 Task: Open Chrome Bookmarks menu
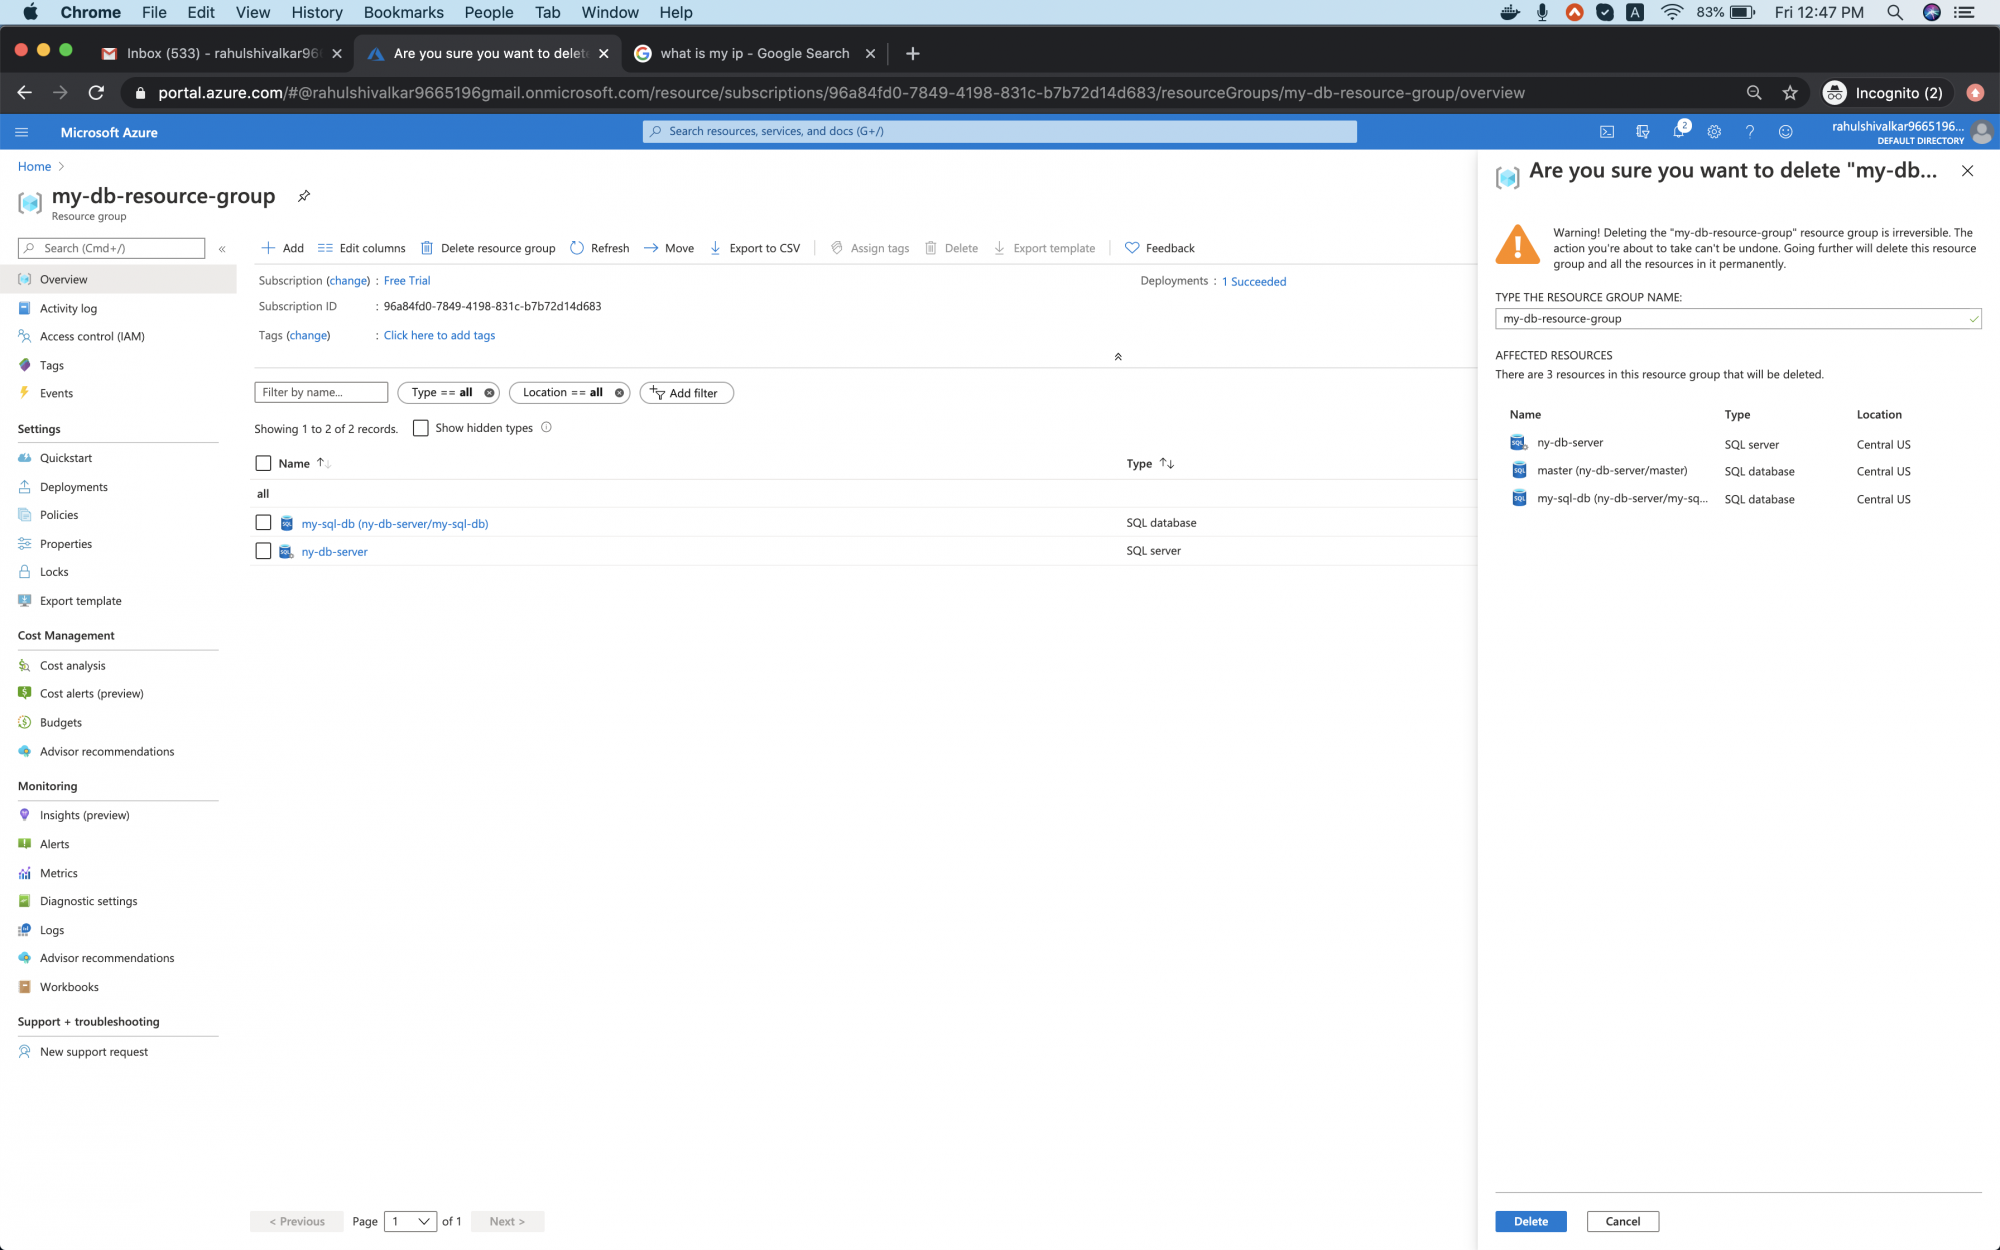click(x=403, y=12)
